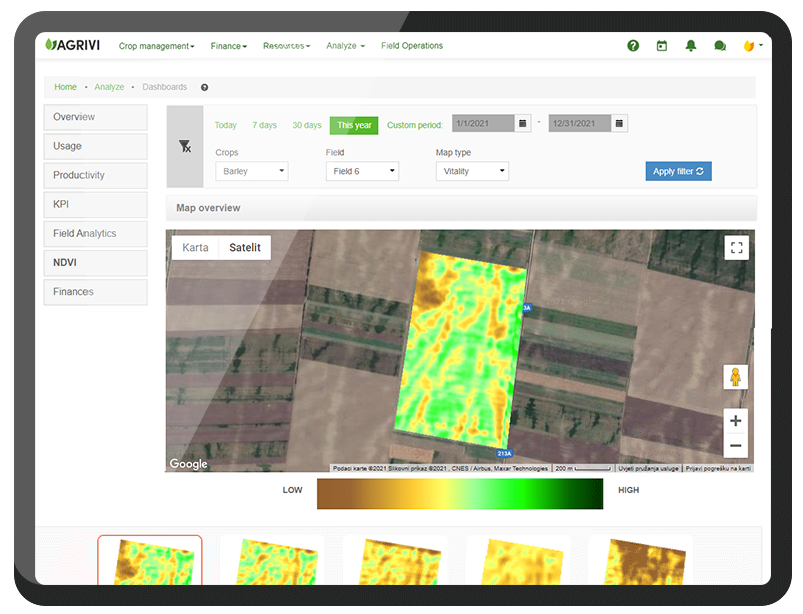803x614 pixels.
Task: Drop the Pegman for Street View
Action: point(735,377)
